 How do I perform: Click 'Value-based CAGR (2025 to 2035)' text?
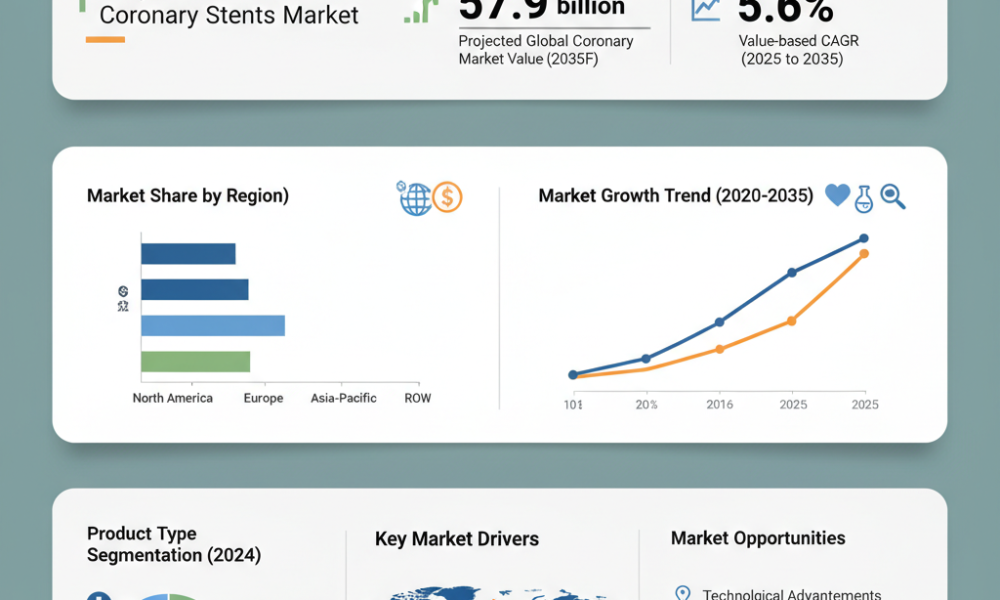(x=798, y=50)
